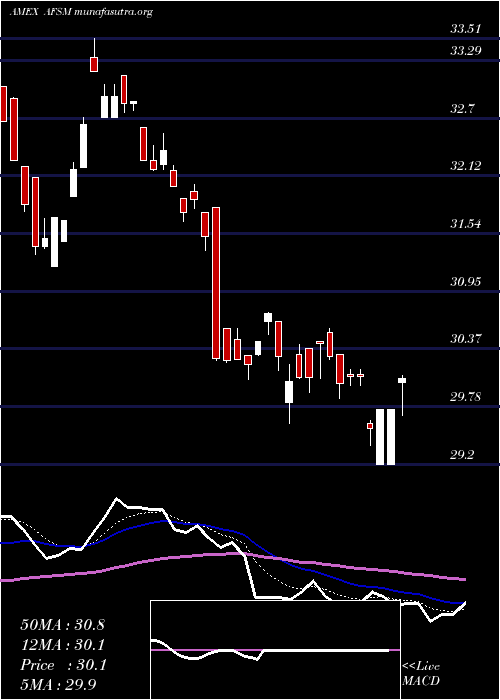500x700 pixels.
Task: Click the 29.78 price level label
Action: (465, 397)
